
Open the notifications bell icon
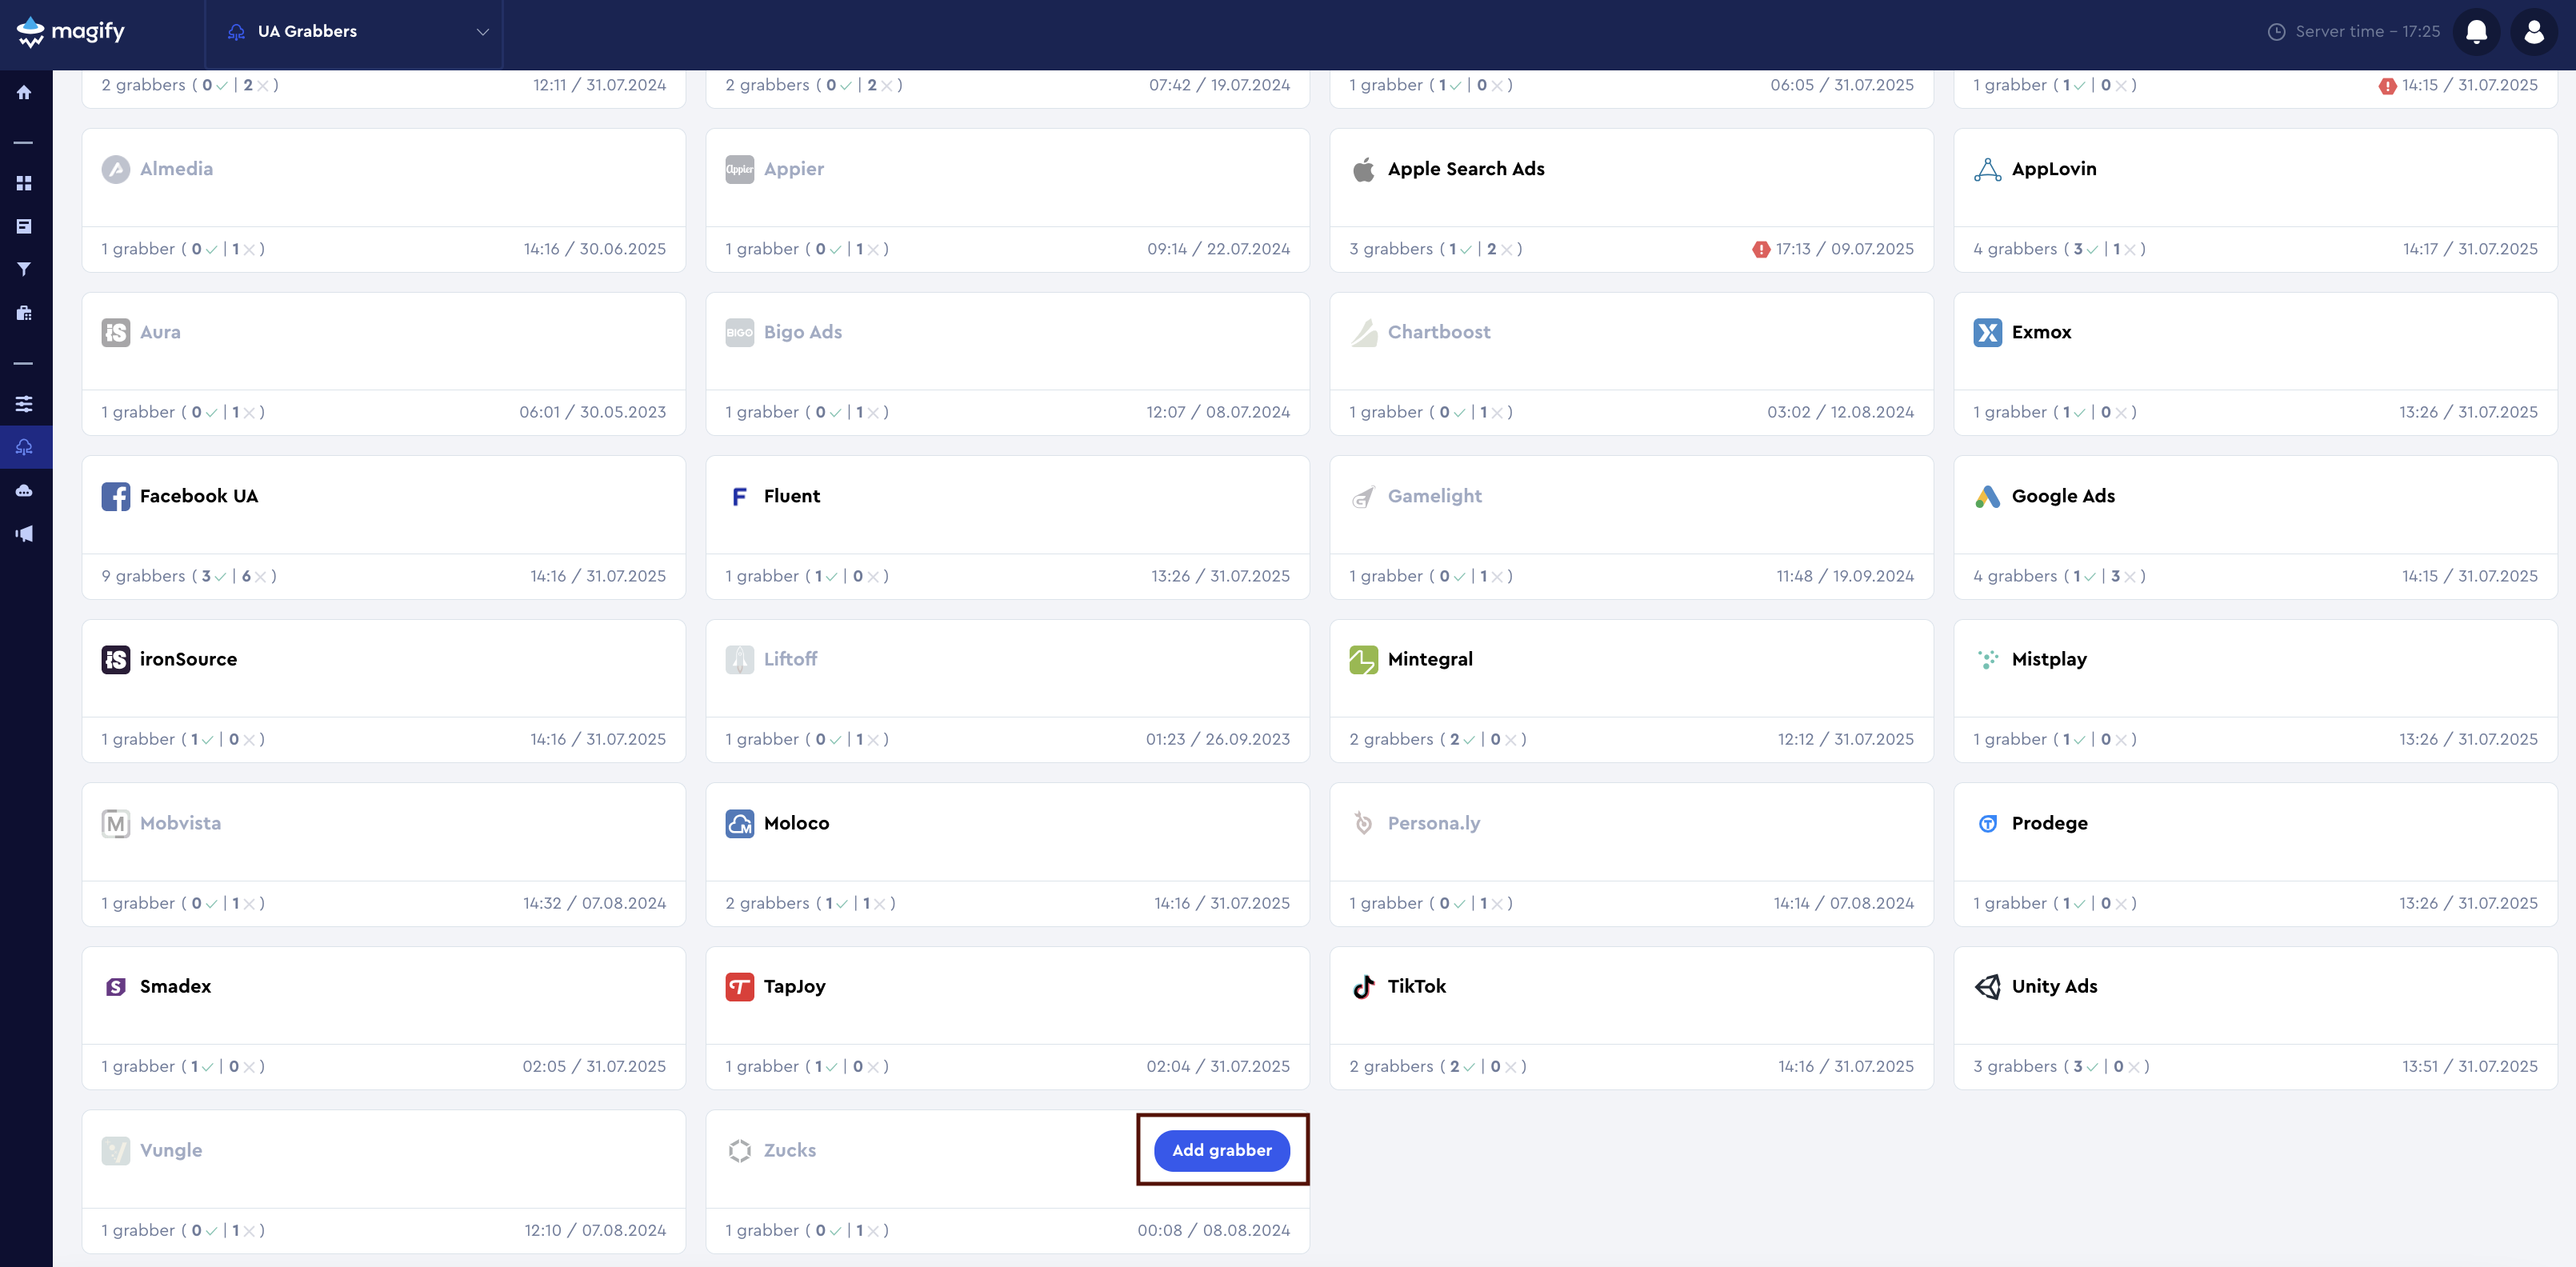click(2476, 32)
